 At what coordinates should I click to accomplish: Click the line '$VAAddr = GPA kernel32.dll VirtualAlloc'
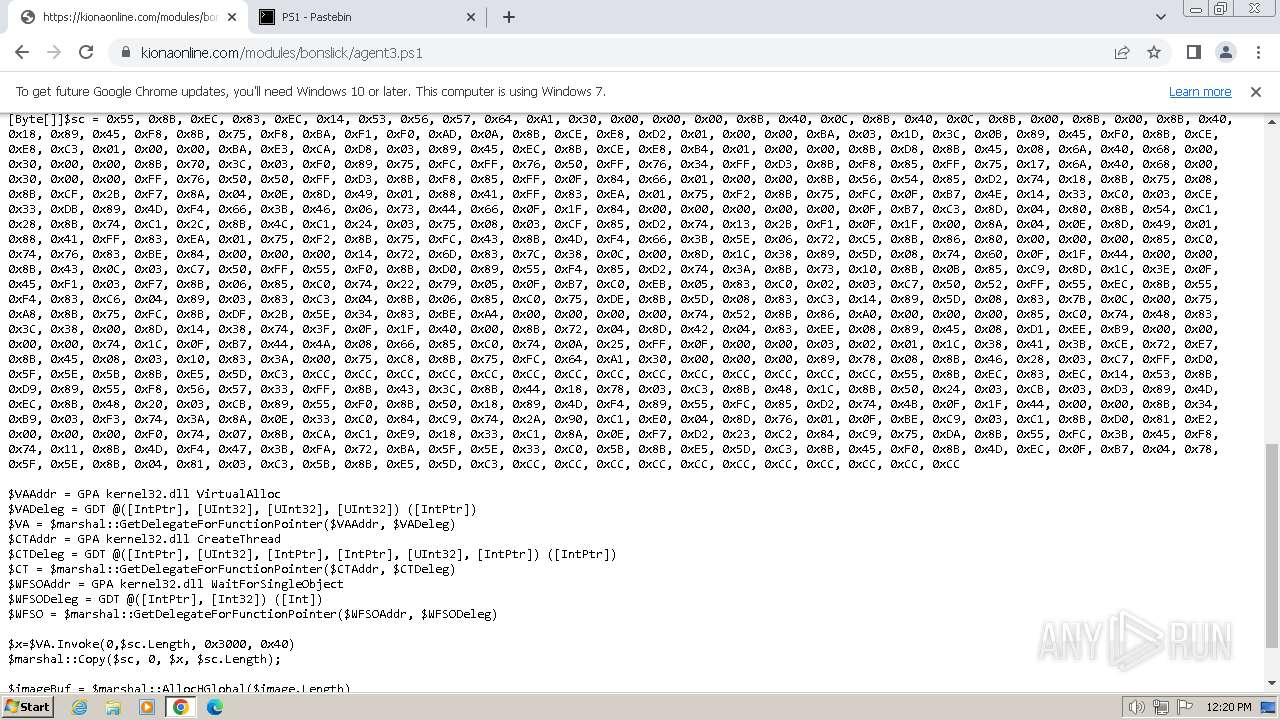(x=144, y=494)
